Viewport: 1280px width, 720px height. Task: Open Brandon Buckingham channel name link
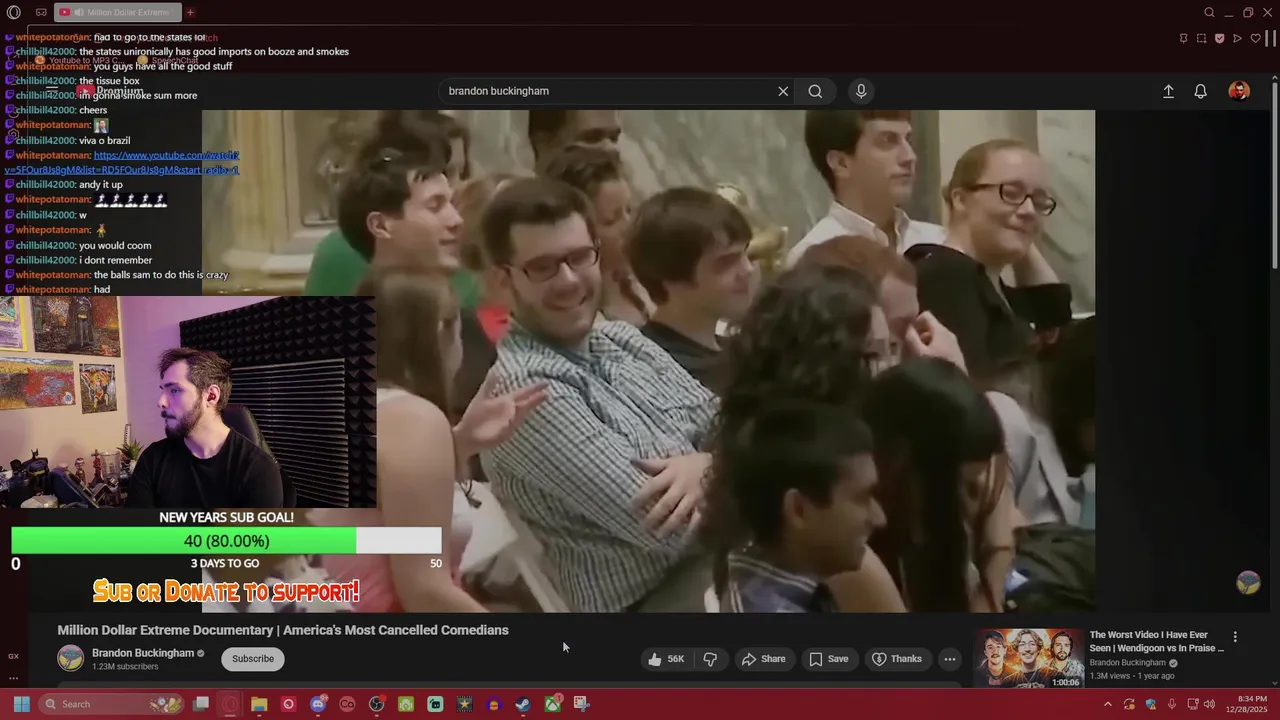tap(143, 653)
